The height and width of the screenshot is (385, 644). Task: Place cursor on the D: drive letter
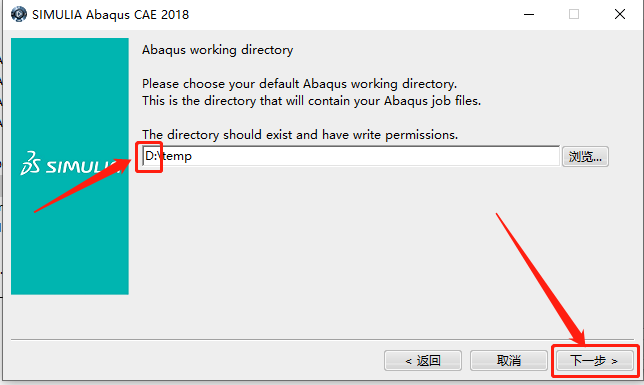(x=151, y=156)
